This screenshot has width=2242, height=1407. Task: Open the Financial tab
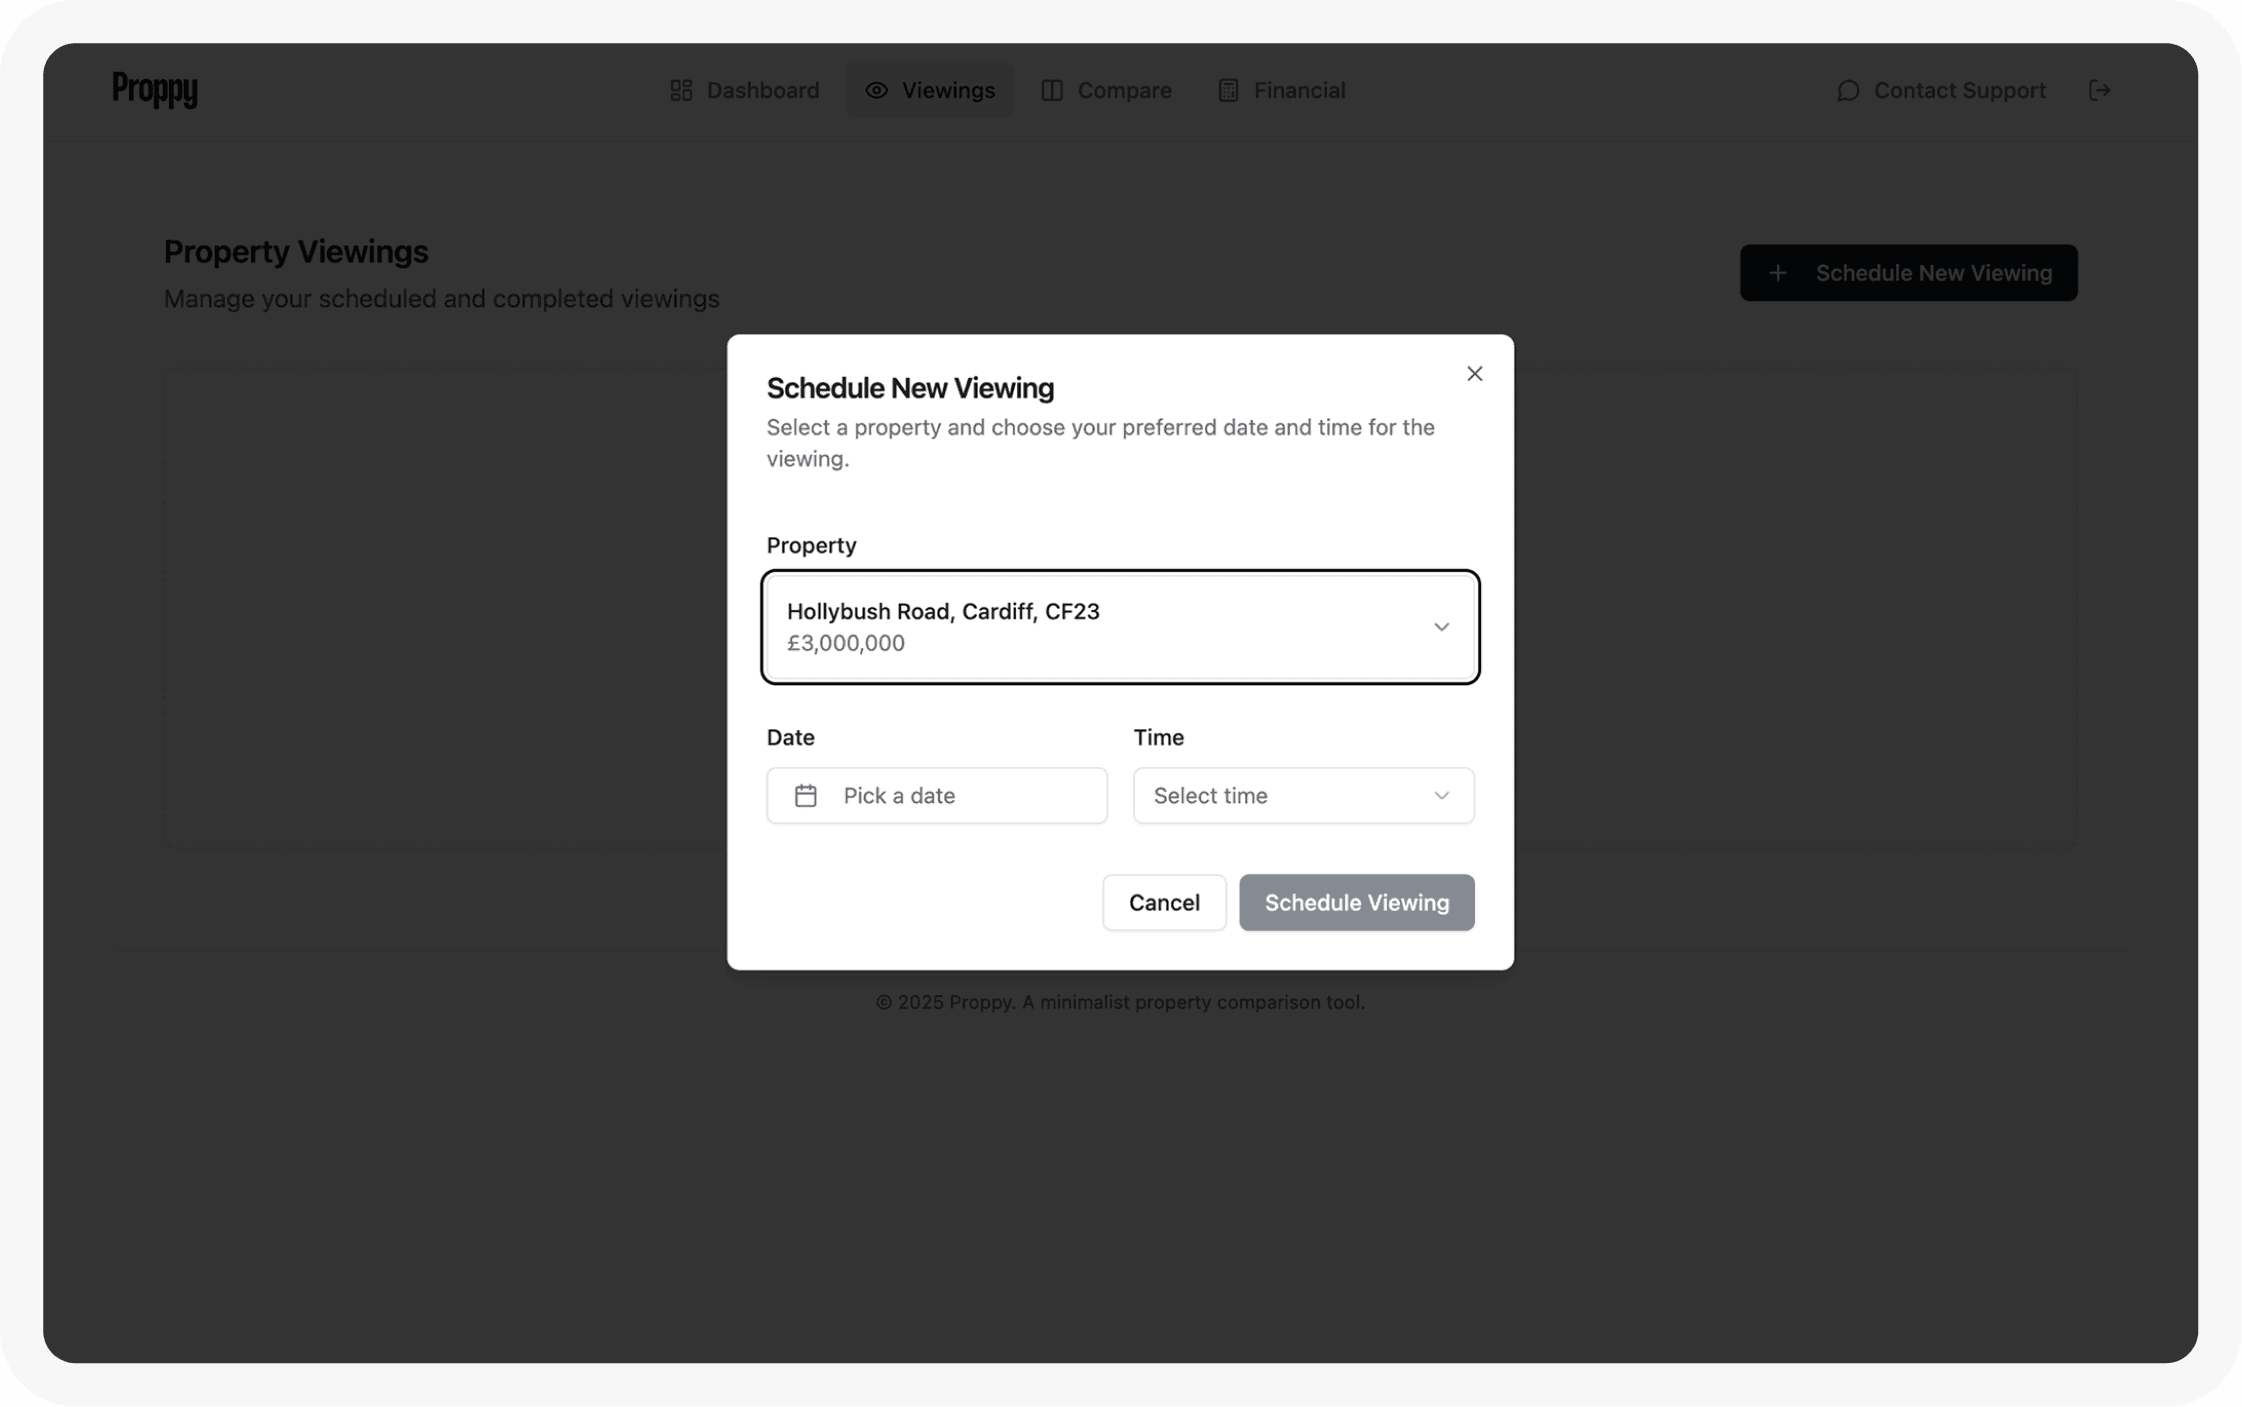[x=1282, y=90]
